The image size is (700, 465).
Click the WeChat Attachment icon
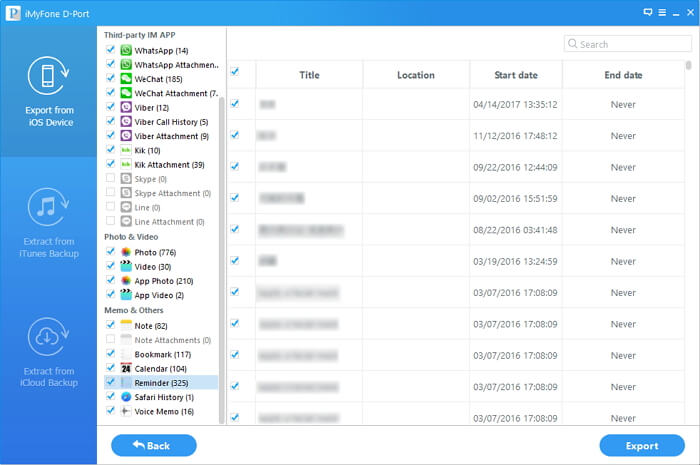pyautogui.click(x=126, y=93)
